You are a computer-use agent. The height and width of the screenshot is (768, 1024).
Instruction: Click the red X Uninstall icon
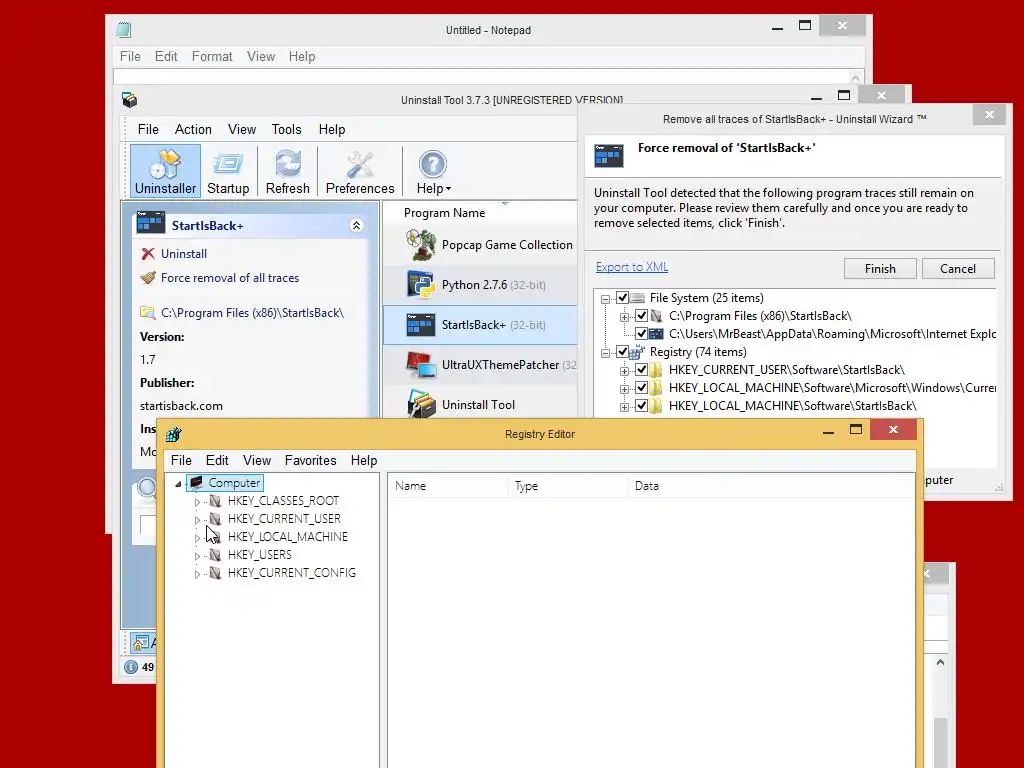pyautogui.click(x=148, y=253)
